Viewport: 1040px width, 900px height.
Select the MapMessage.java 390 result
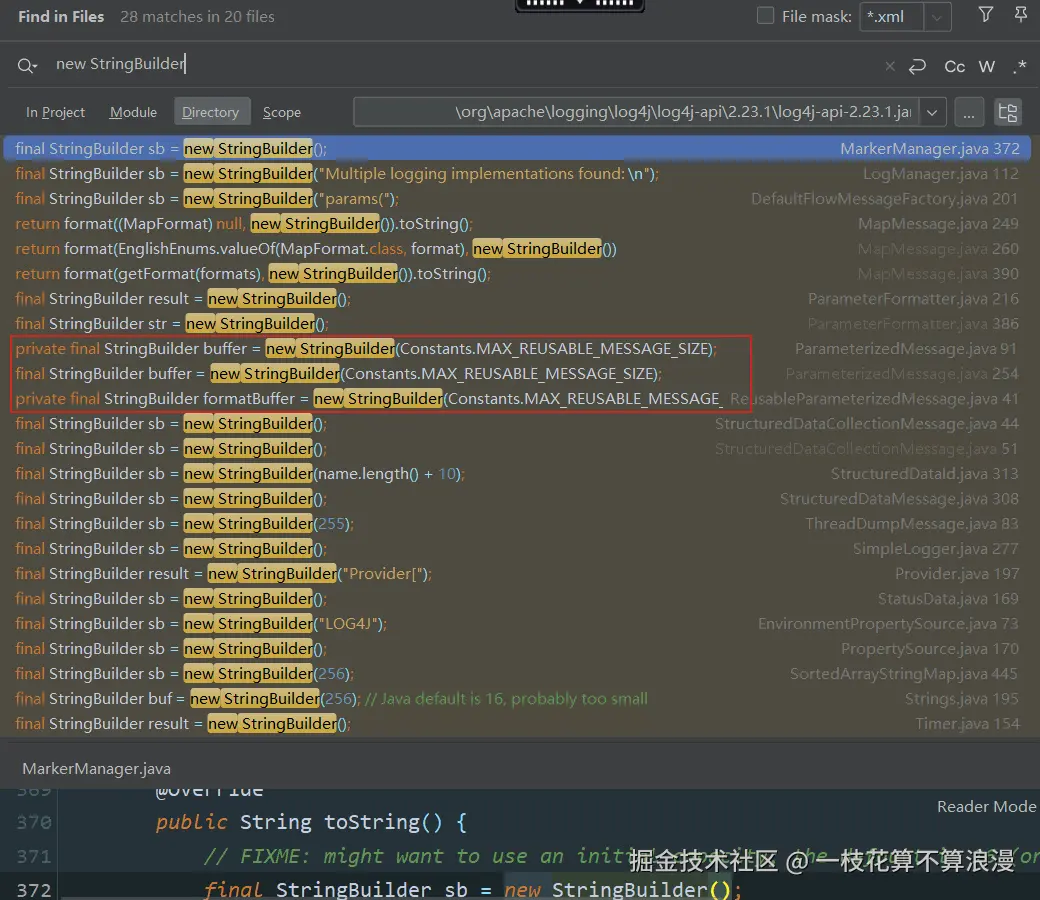click(x=517, y=274)
